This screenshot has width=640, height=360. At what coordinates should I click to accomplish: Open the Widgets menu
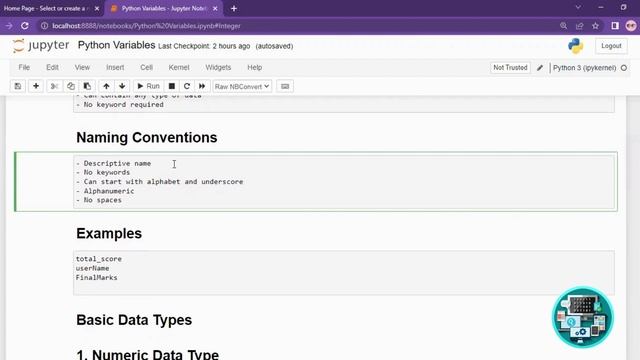tap(218, 67)
